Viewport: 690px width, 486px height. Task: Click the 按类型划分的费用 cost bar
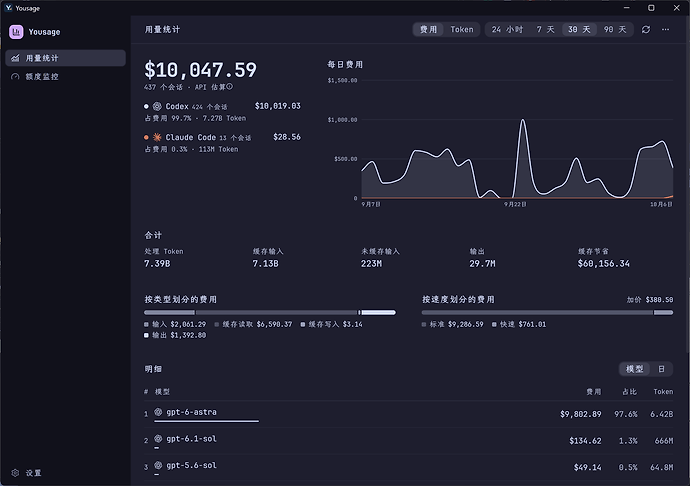point(270,313)
